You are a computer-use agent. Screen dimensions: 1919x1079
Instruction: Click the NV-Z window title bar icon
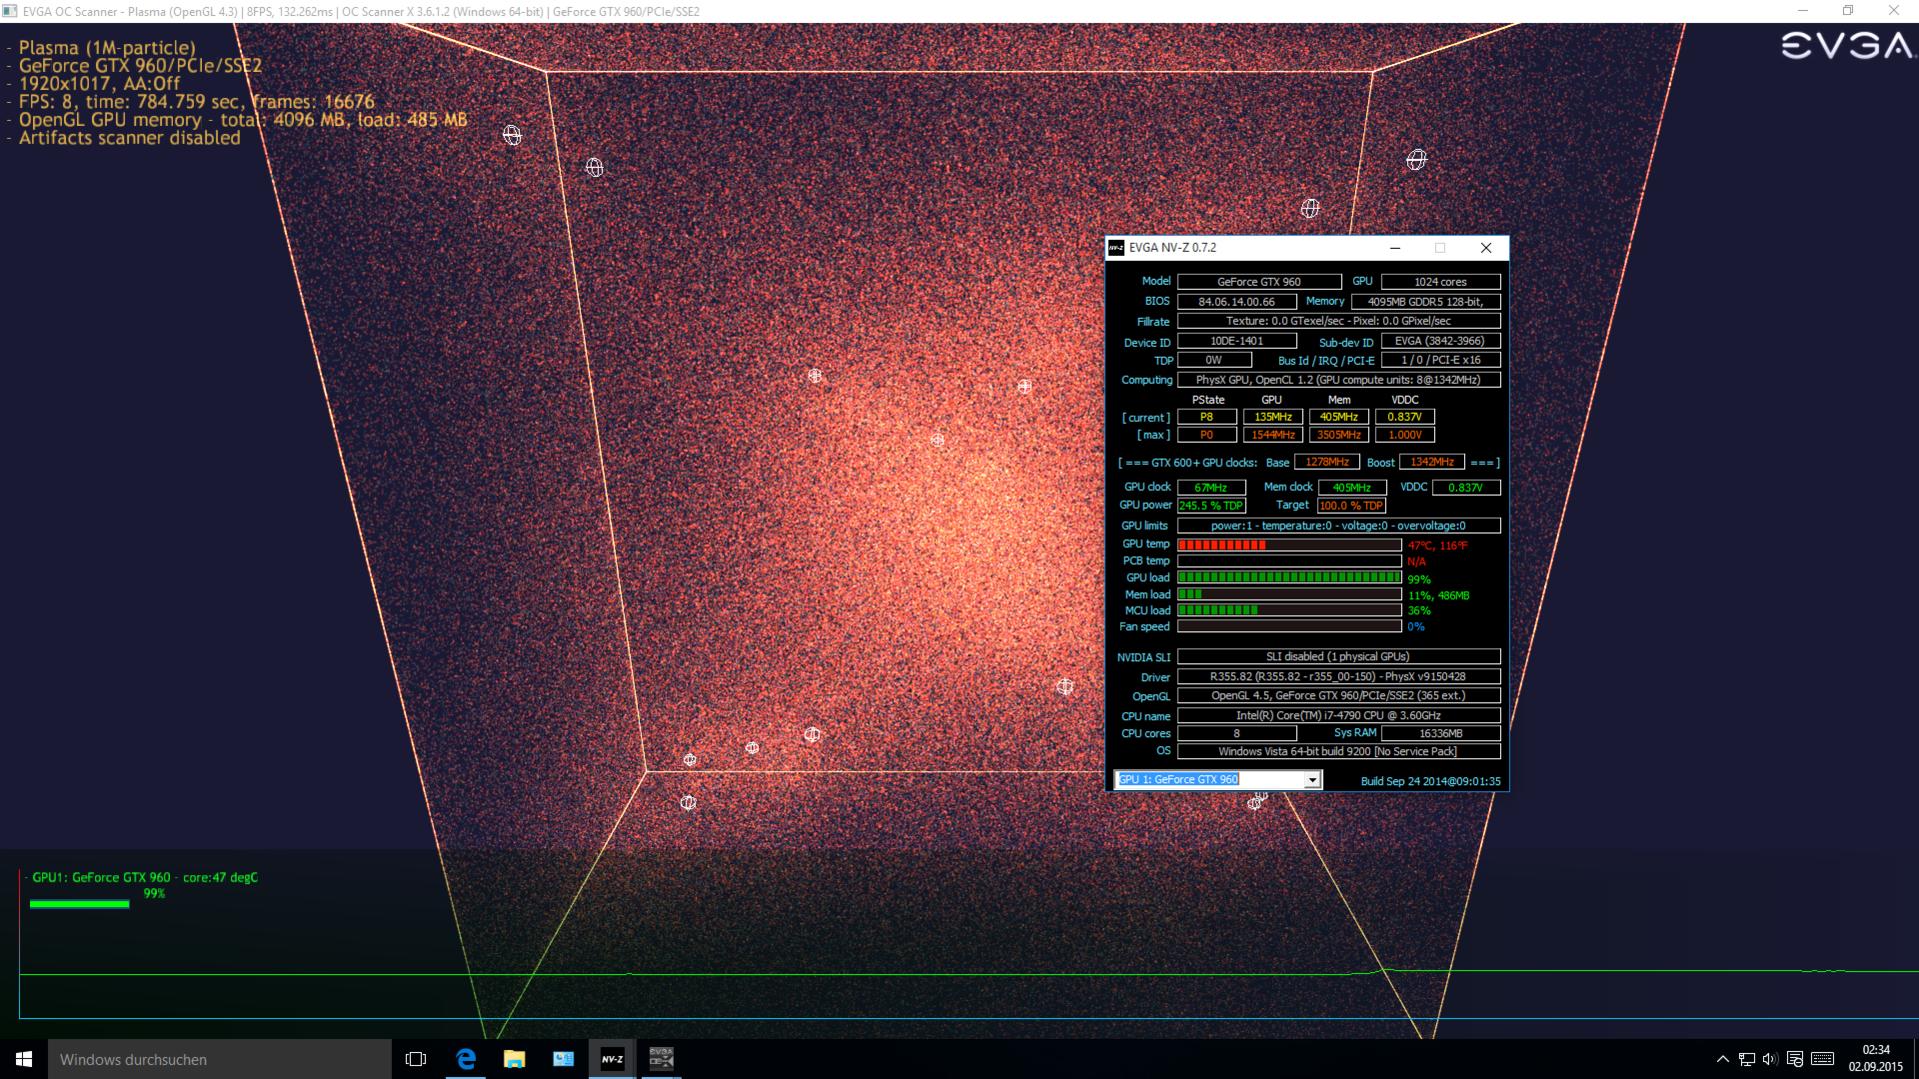pos(1116,248)
